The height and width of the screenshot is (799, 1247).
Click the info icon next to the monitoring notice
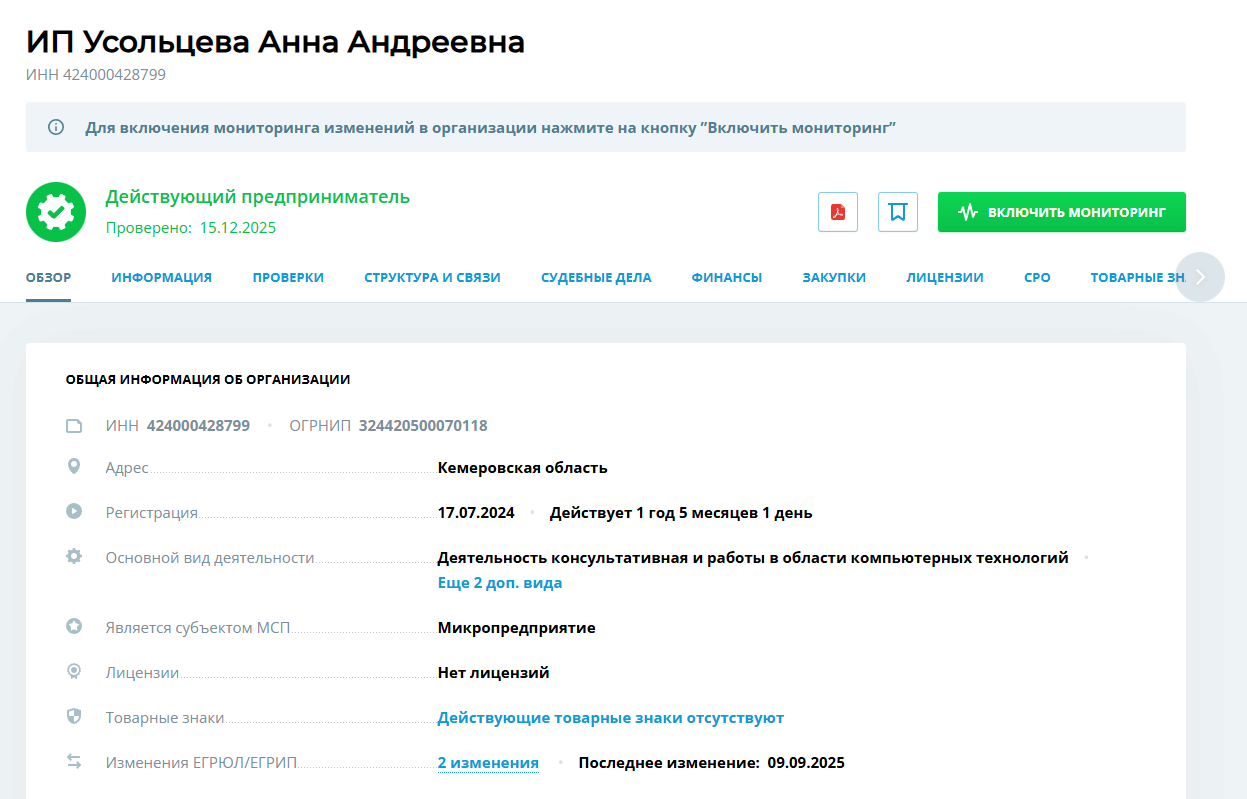(x=55, y=127)
